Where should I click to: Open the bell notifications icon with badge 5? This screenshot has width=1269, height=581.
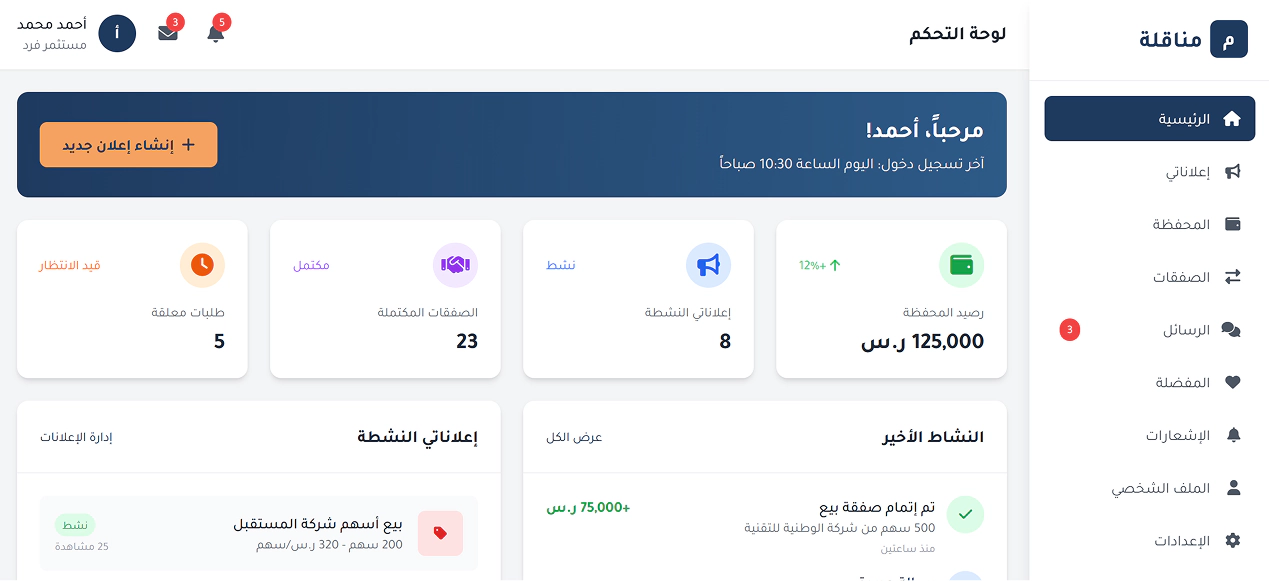pyautogui.click(x=215, y=33)
